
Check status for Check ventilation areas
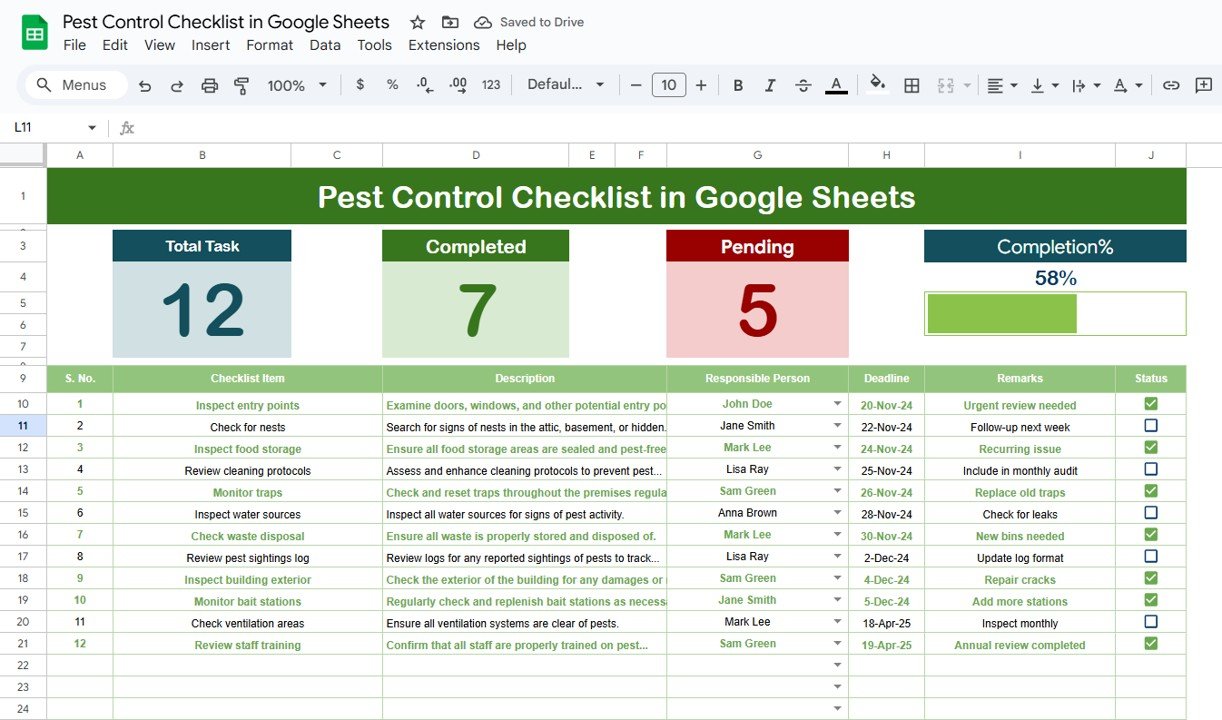[1151, 622]
